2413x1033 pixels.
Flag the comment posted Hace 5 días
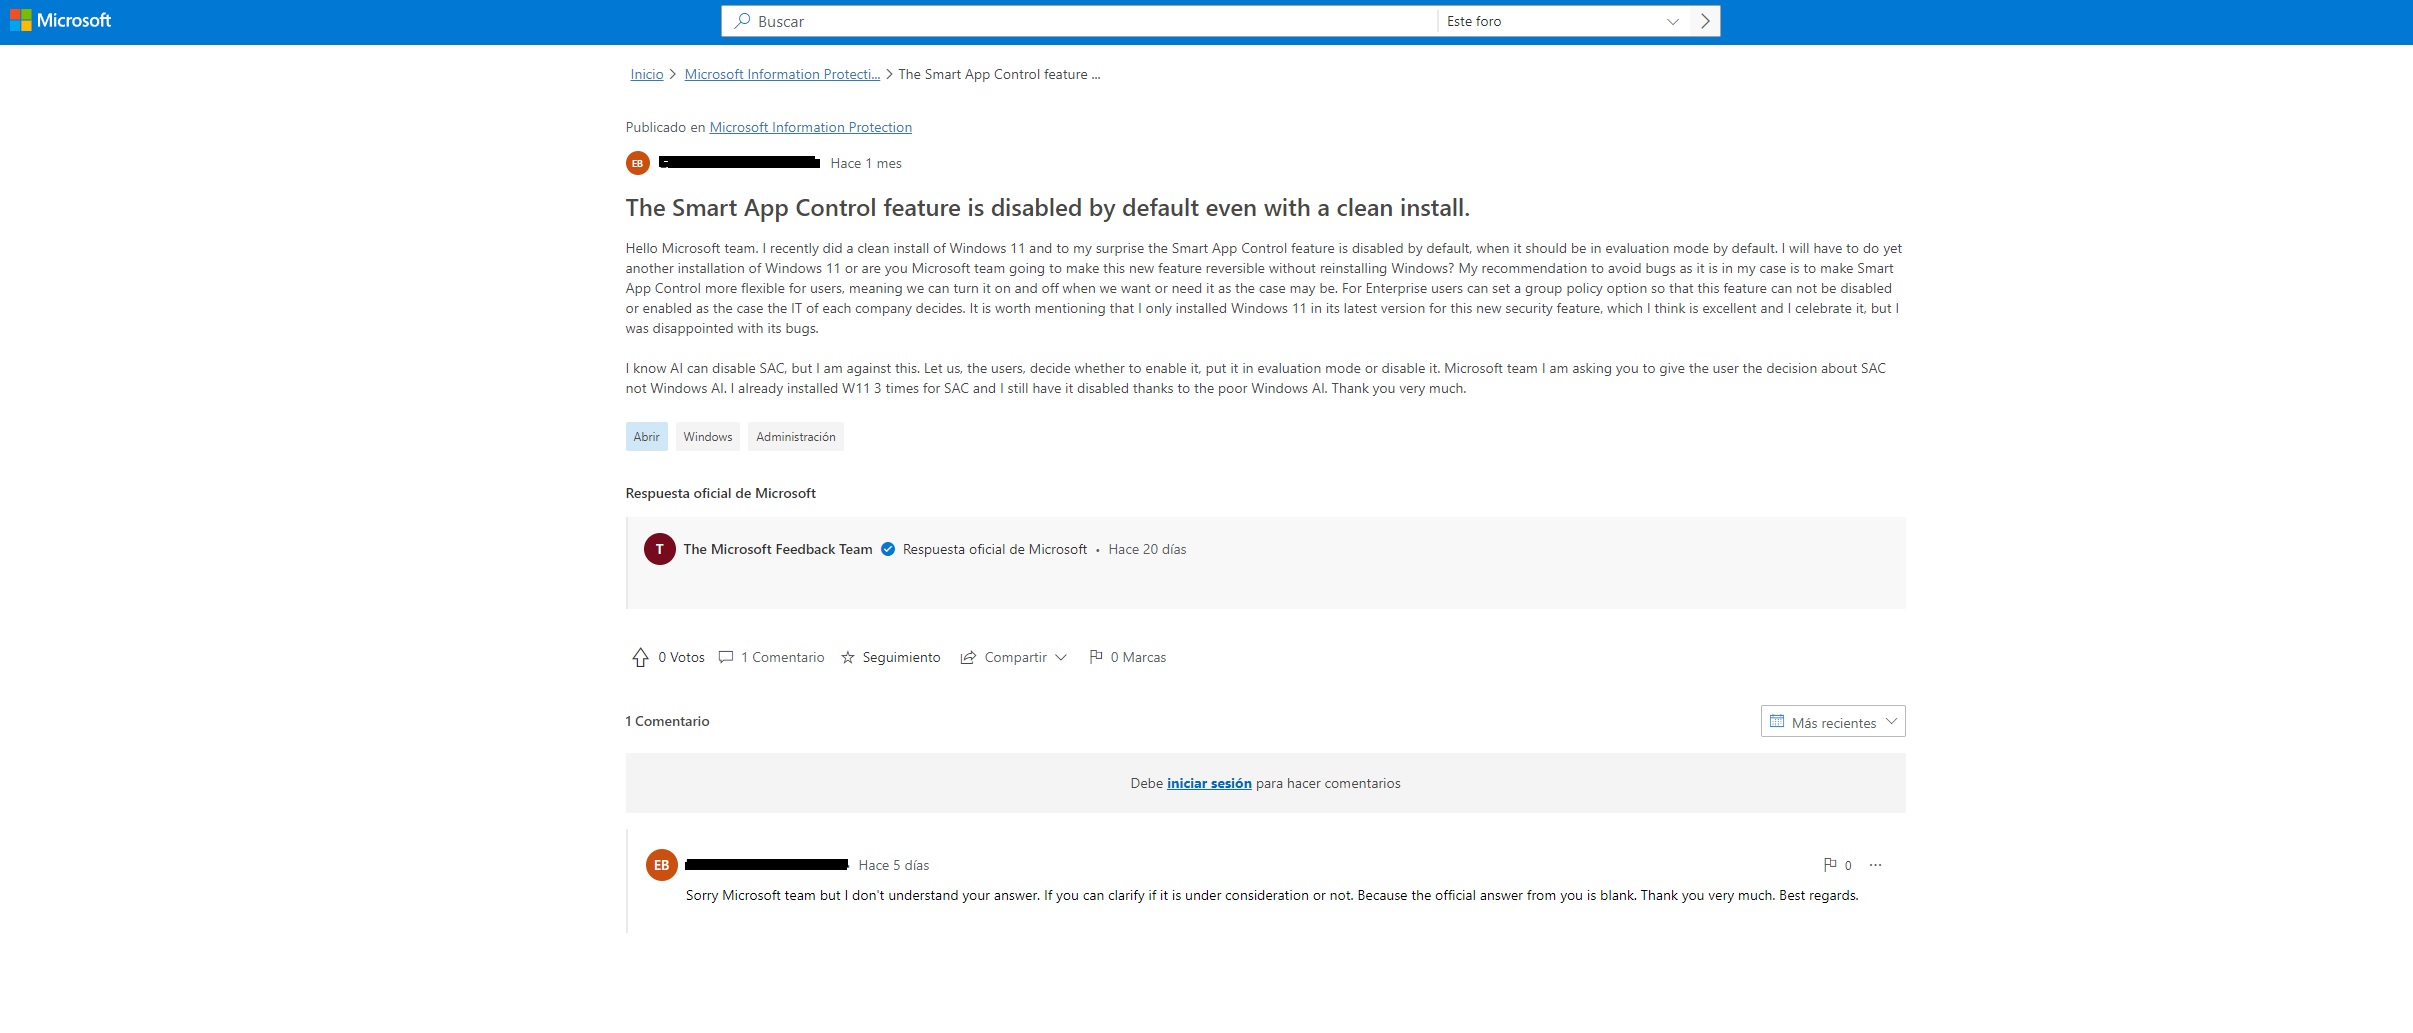[x=1830, y=864]
